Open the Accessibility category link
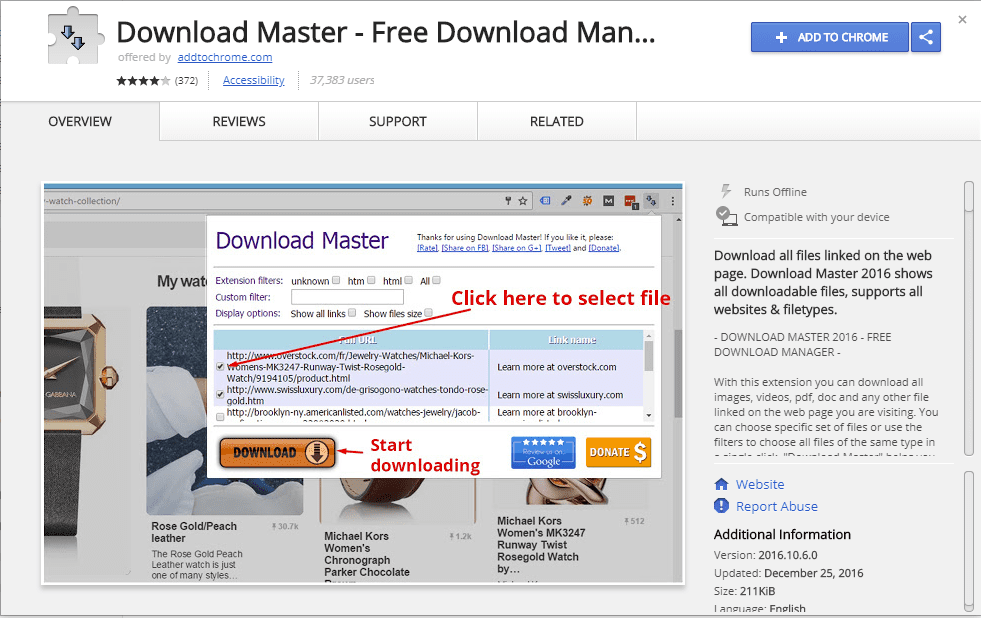The image size is (981, 618). pyautogui.click(x=253, y=80)
